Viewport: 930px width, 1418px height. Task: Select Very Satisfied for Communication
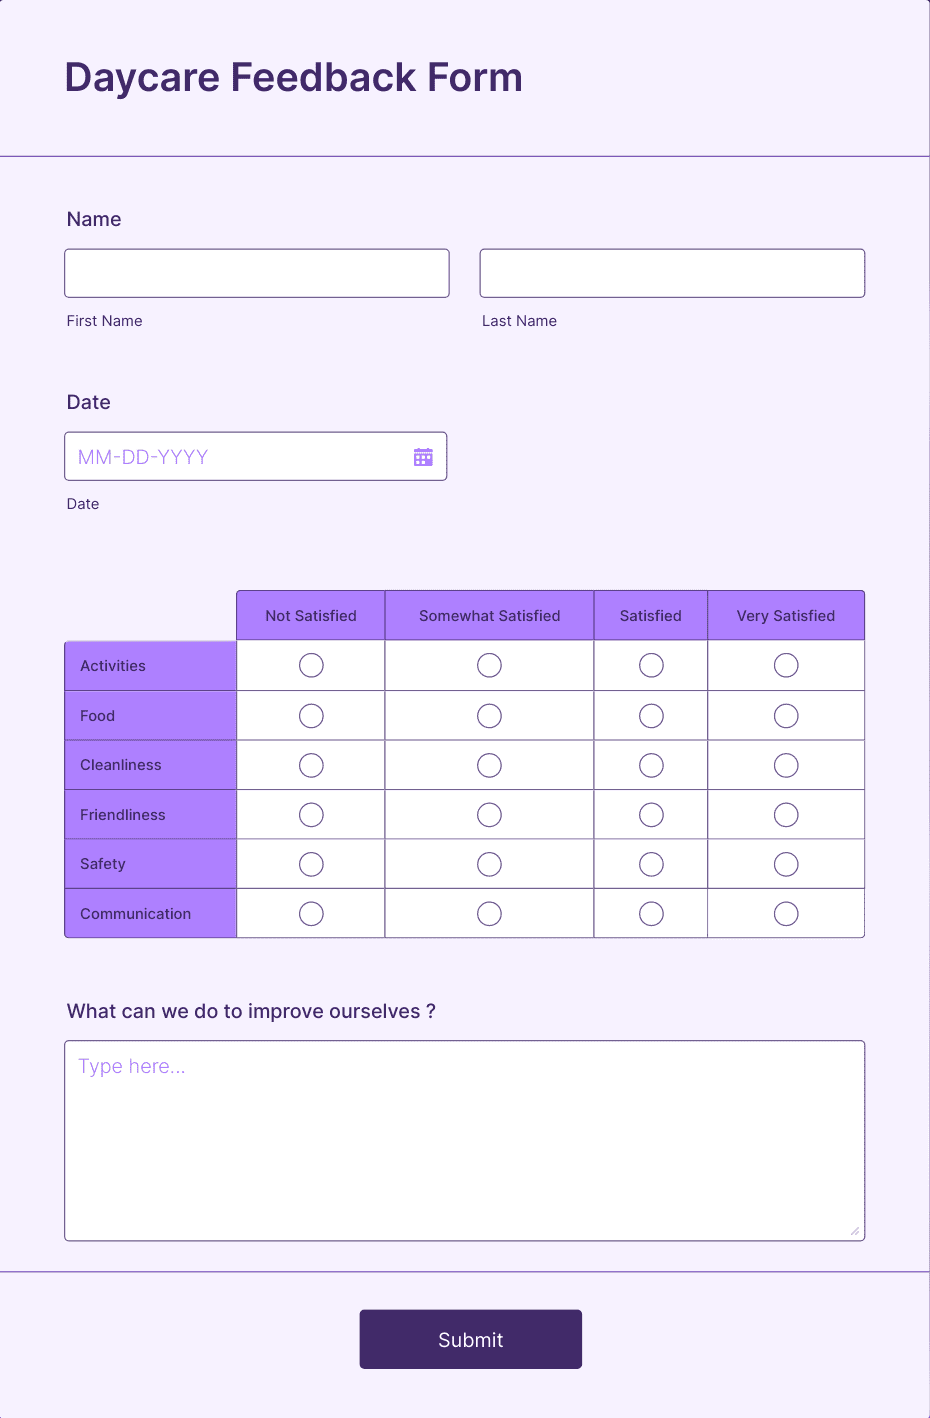pyautogui.click(x=785, y=913)
